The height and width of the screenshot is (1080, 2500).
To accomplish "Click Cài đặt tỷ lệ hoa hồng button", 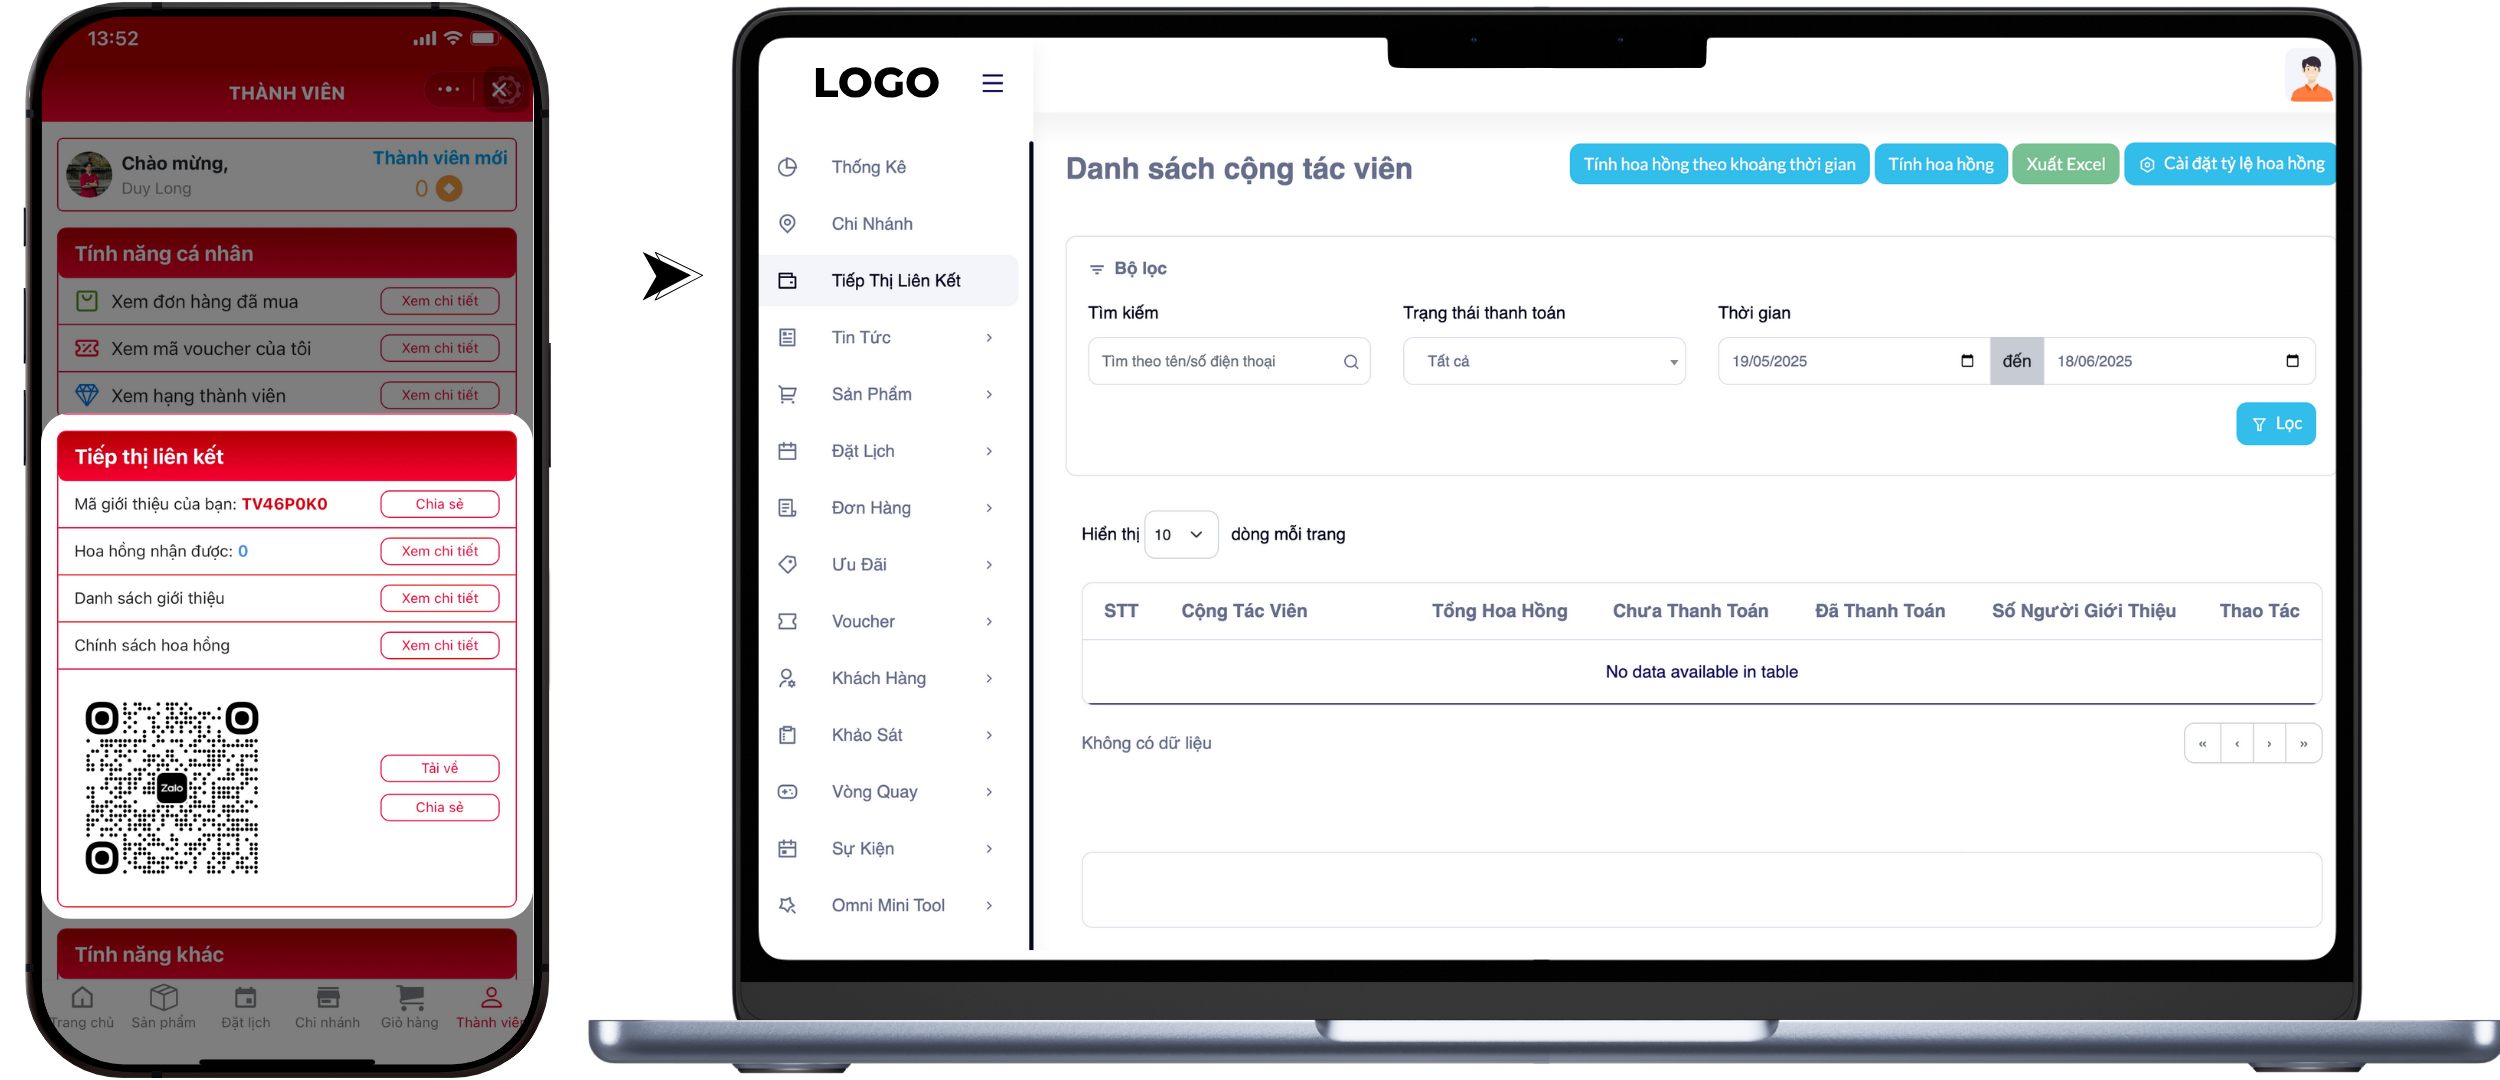I will pos(2231,164).
